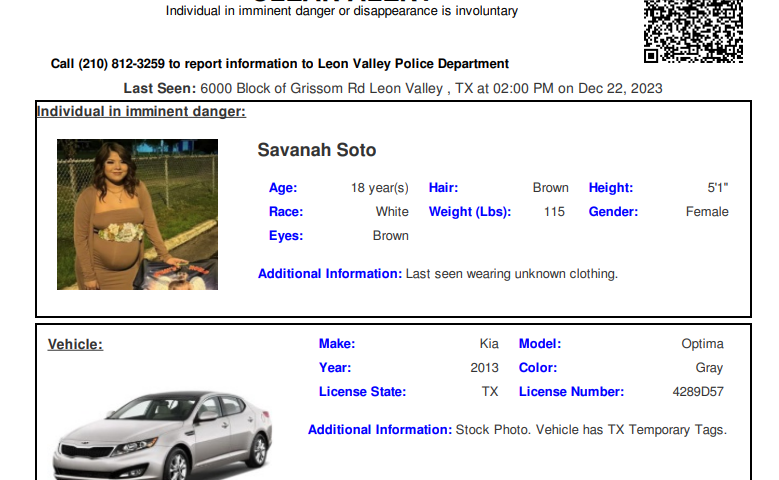Click the 'Age:' field label

click(x=283, y=188)
